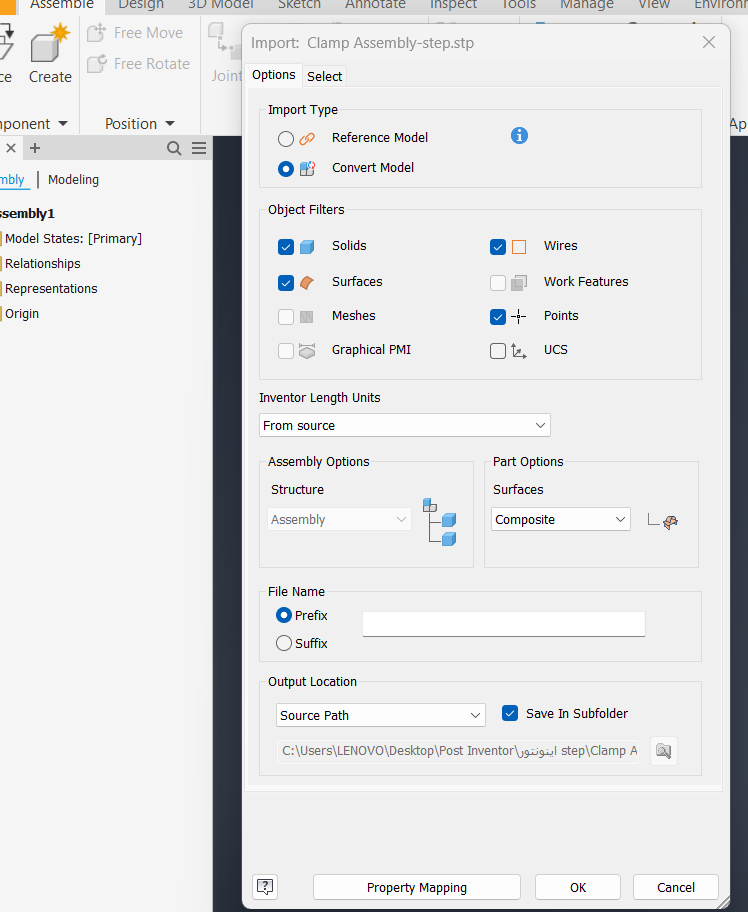Switch to the Options tab
748x912 pixels.
tap(273, 75)
